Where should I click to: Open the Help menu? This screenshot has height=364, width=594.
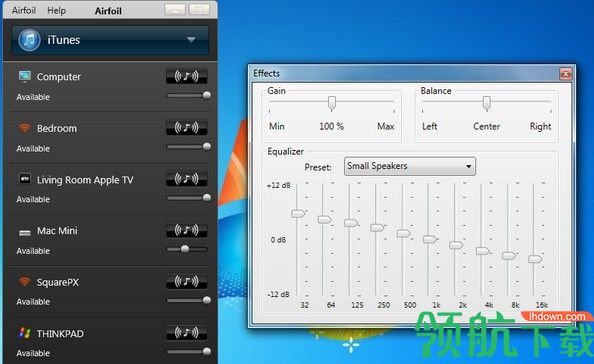[x=56, y=11]
